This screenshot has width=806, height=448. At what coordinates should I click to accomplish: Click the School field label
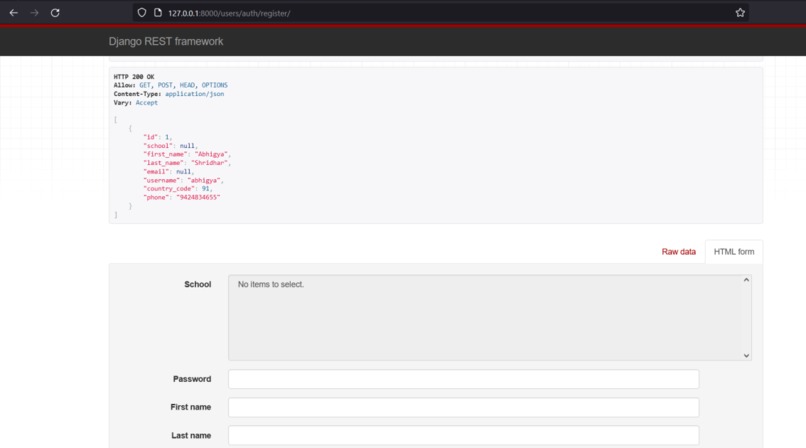(x=197, y=284)
